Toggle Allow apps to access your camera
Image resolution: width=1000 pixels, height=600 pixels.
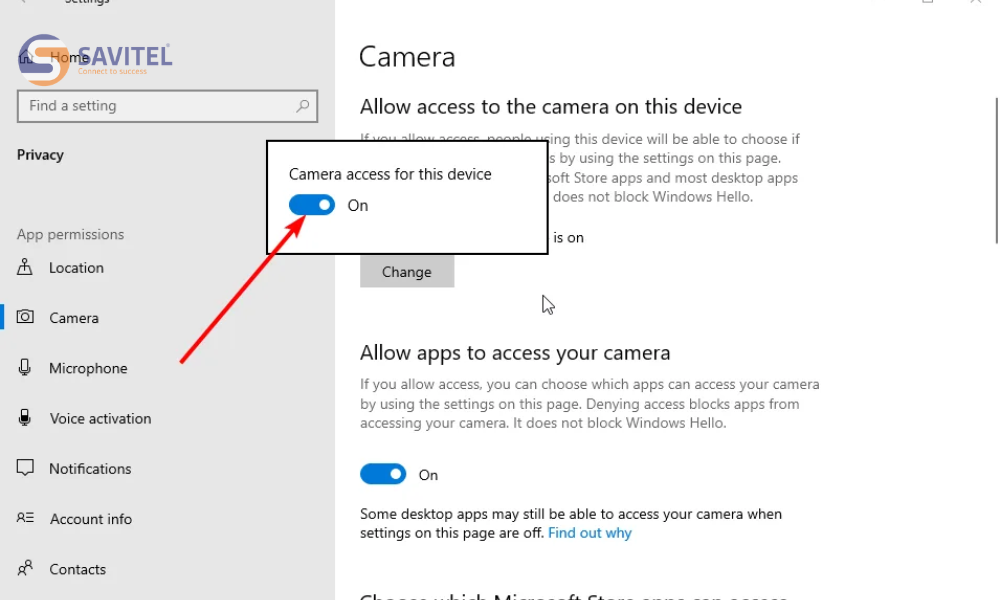pyautogui.click(x=383, y=474)
